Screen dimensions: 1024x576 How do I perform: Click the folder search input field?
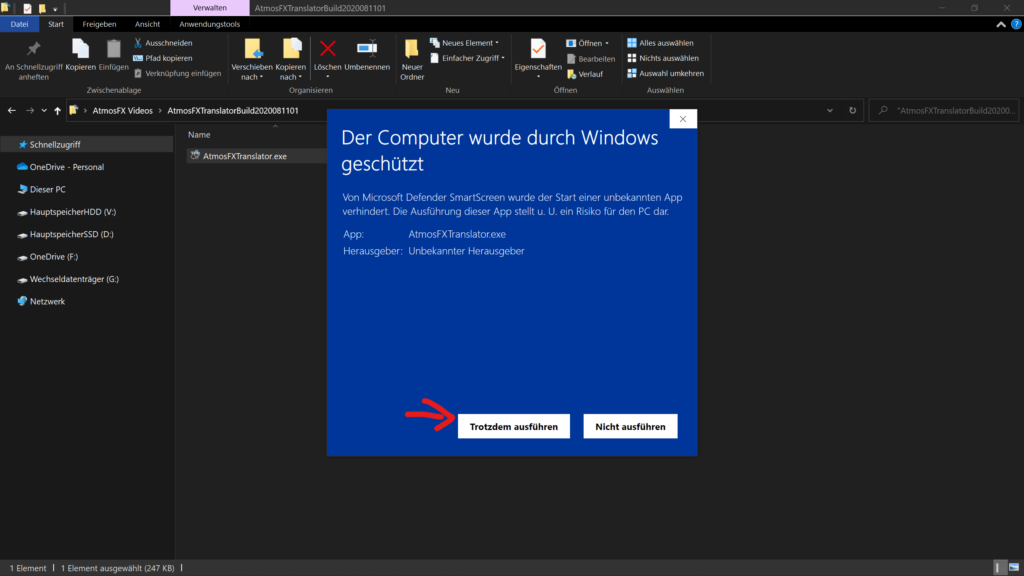click(944, 110)
